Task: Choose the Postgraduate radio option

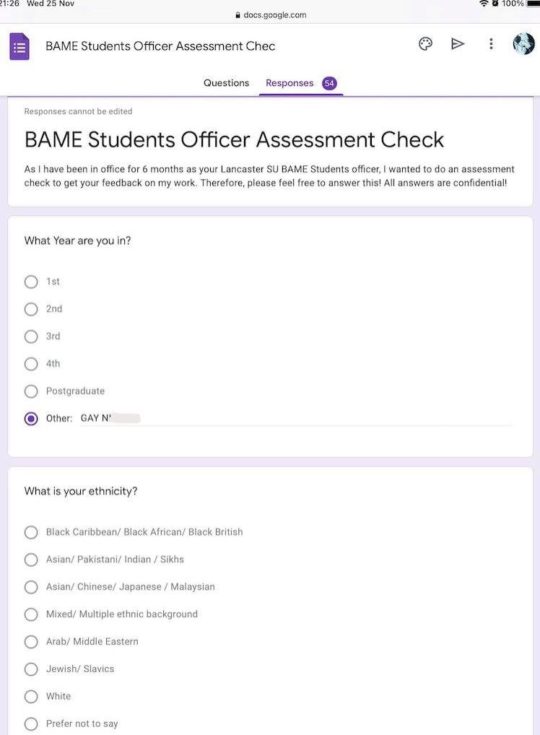Action: [31, 391]
